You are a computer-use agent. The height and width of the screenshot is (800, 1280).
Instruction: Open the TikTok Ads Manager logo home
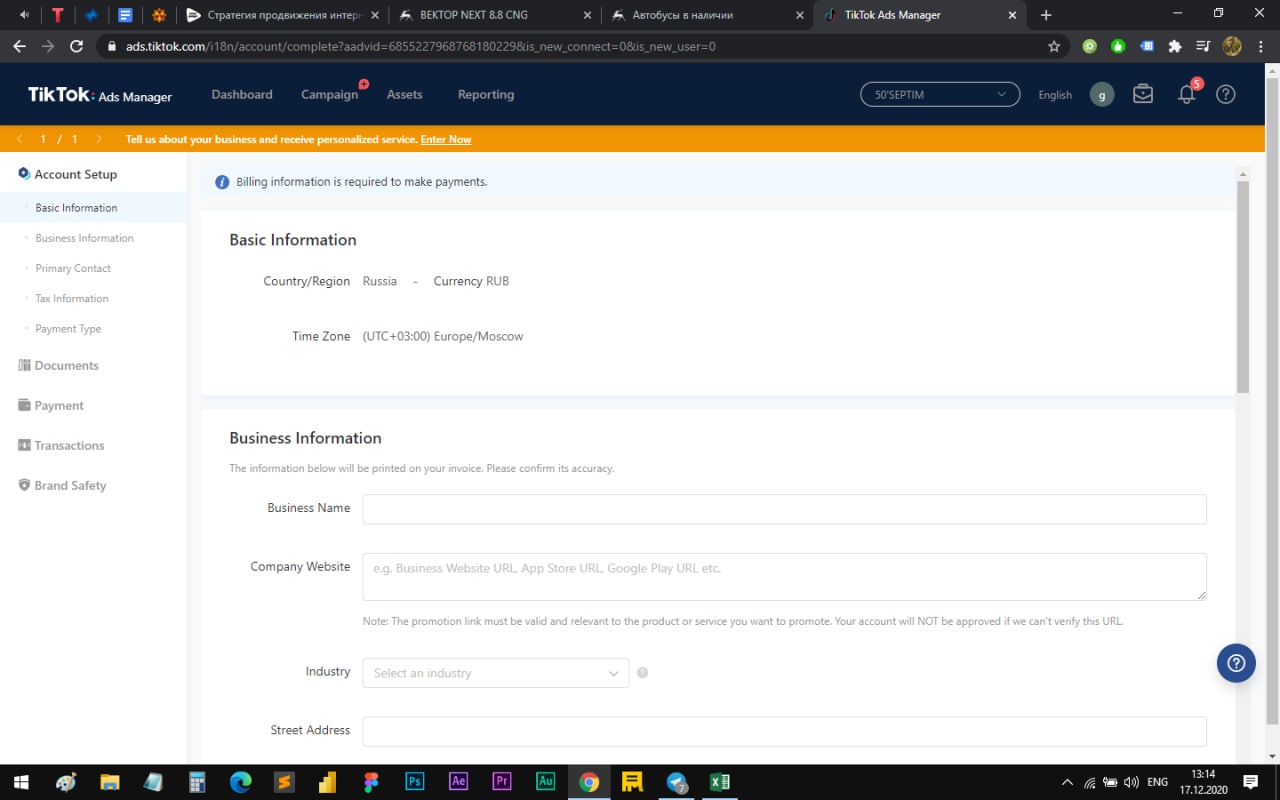(100, 95)
